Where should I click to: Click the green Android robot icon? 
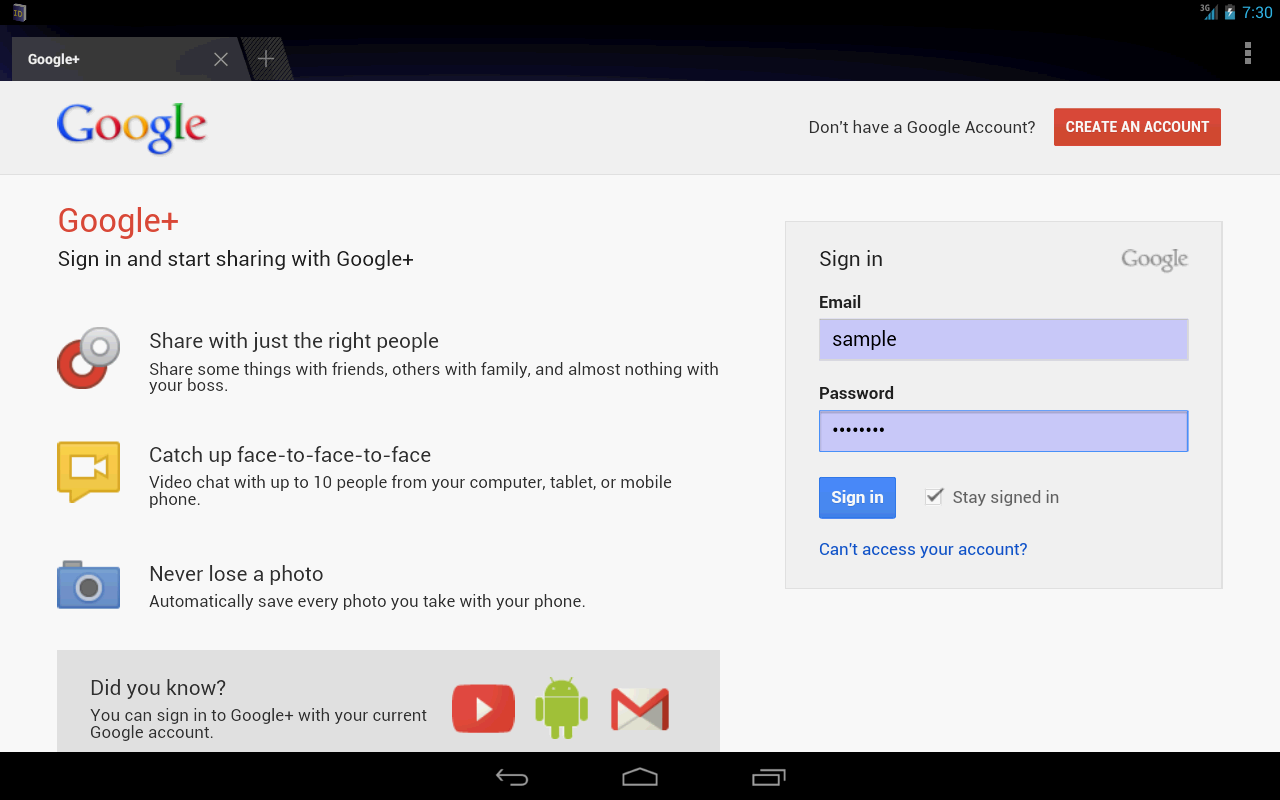pos(561,708)
